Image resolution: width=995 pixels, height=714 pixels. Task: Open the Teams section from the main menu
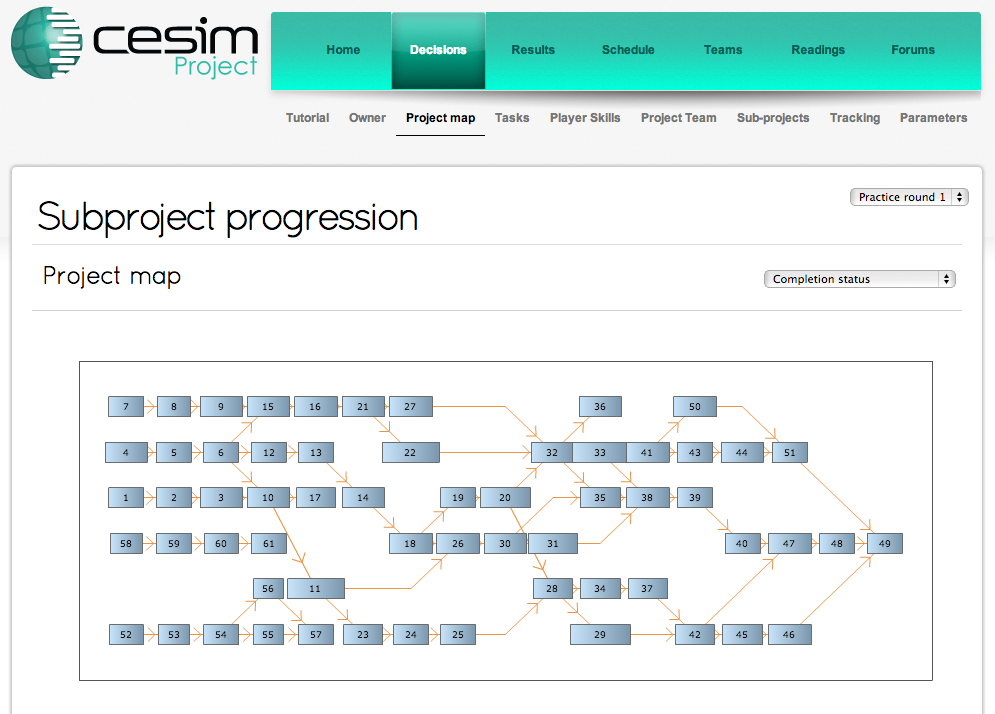(x=722, y=49)
